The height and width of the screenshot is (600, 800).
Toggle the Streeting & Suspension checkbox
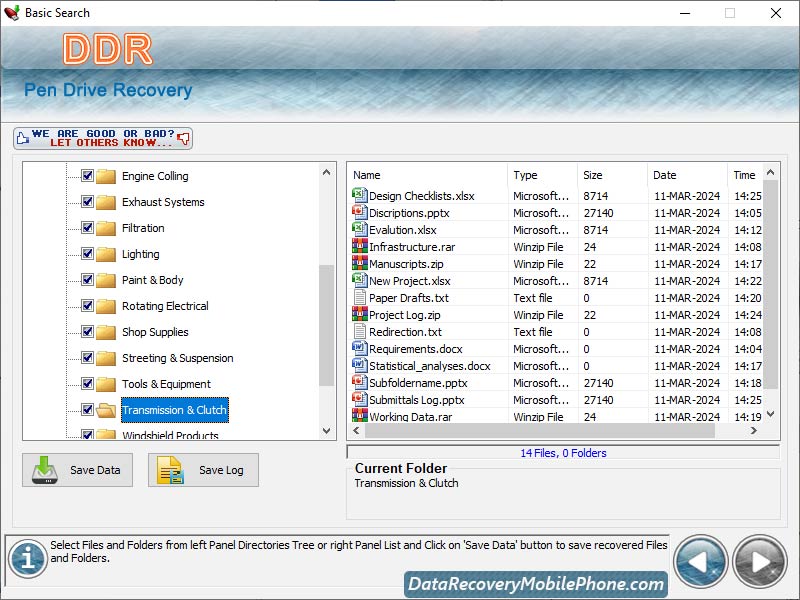86,358
